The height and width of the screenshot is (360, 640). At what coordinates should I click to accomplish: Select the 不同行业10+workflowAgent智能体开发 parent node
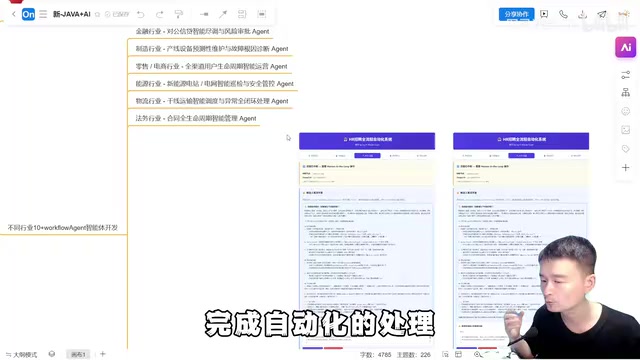tap(62, 228)
